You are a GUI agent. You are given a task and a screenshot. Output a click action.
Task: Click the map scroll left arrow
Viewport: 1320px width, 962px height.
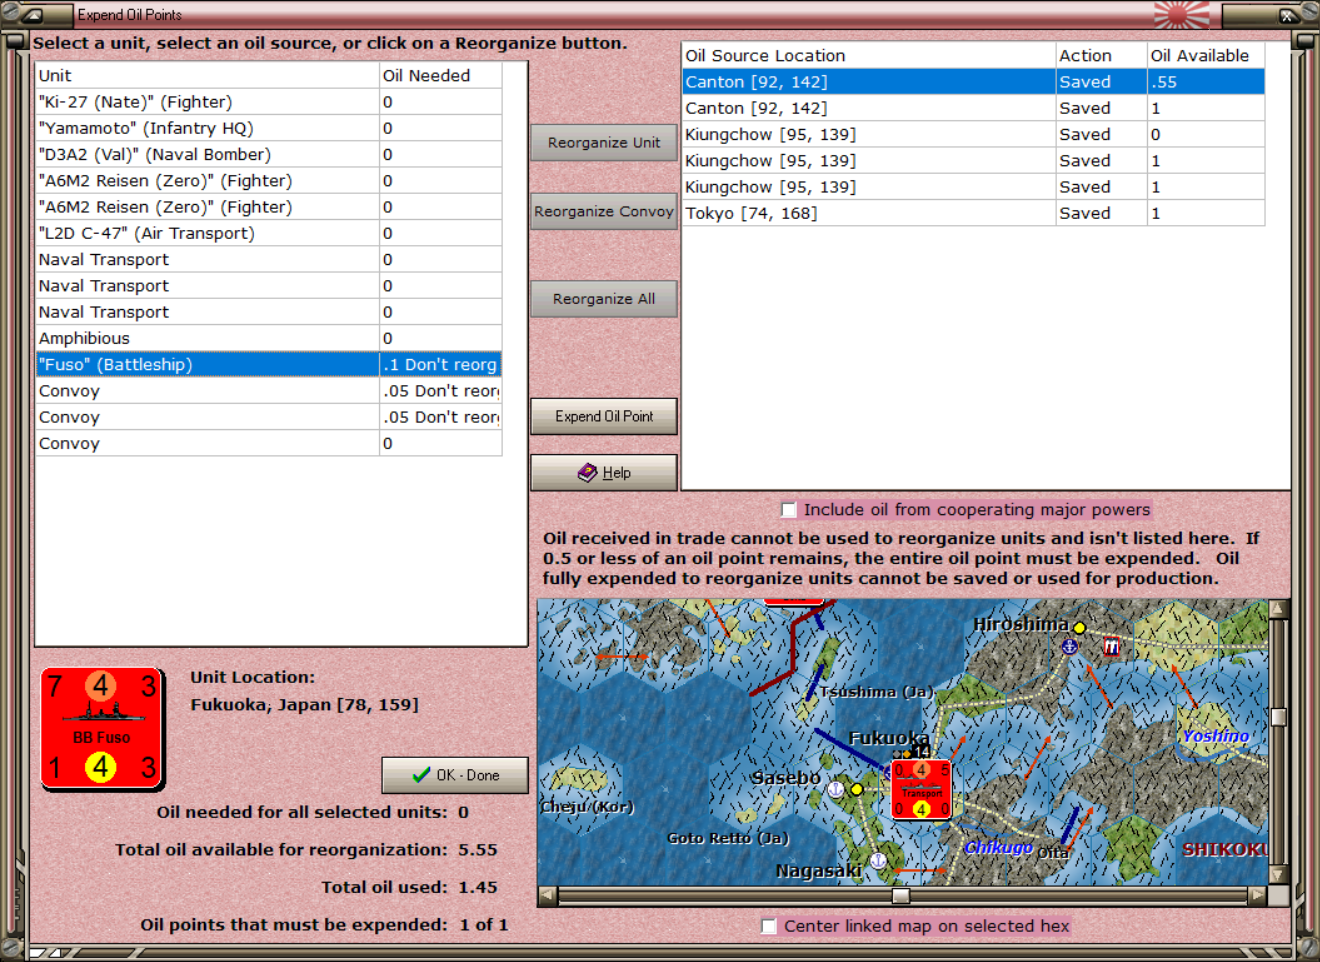coord(547,896)
